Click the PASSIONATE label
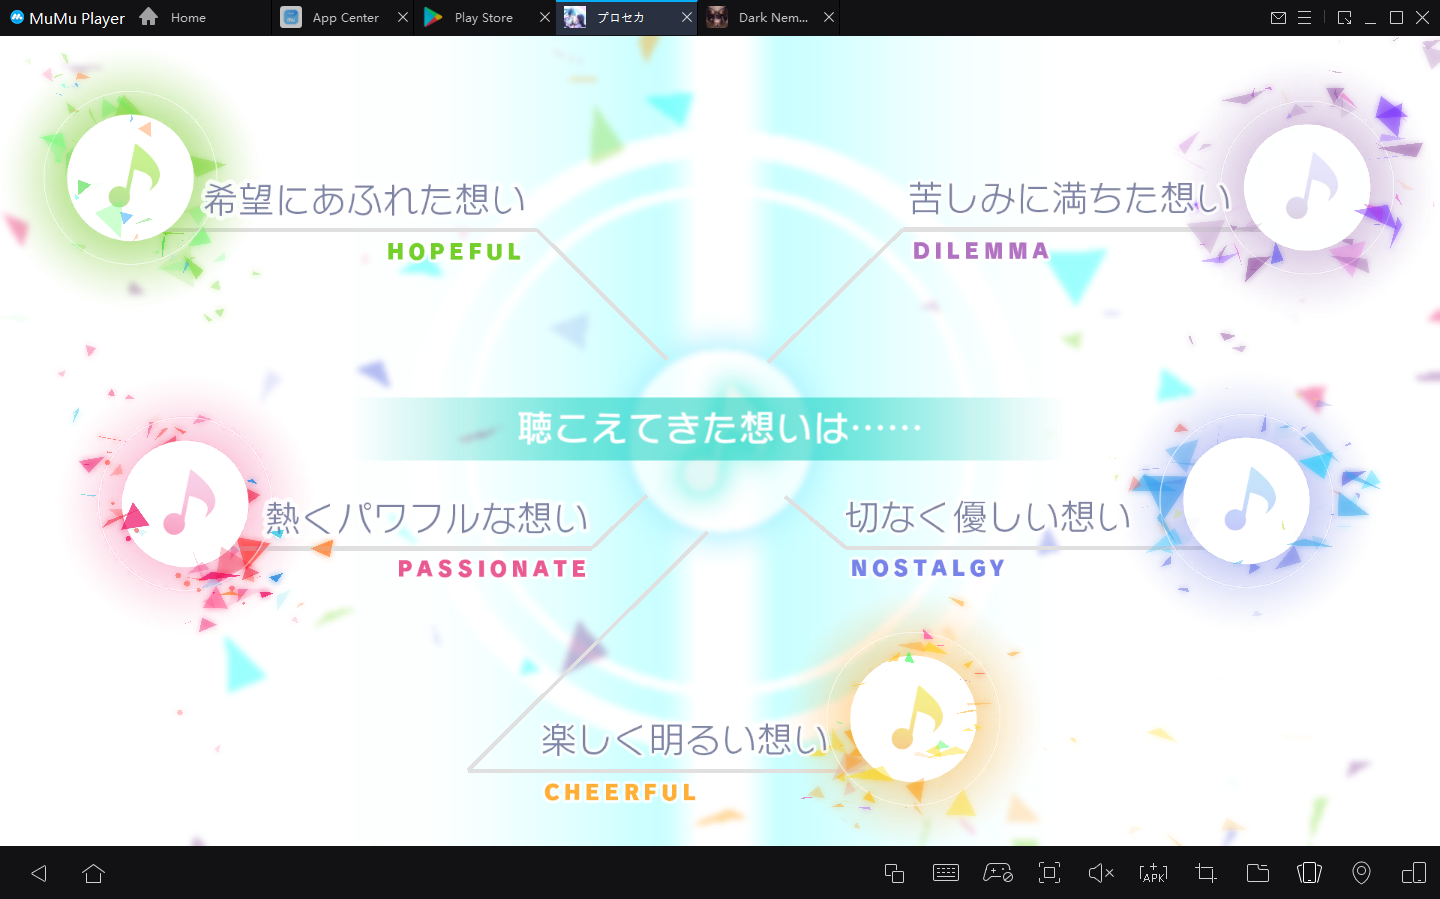This screenshot has height=899, width=1440. click(x=493, y=569)
